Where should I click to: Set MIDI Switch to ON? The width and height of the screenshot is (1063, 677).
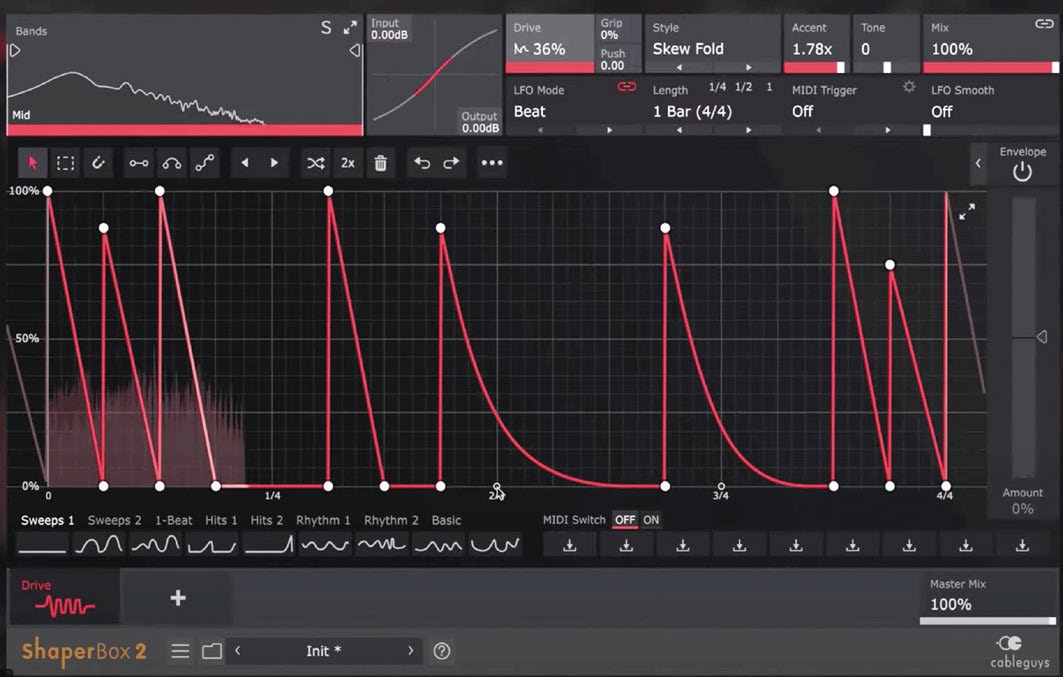(651, 520)
